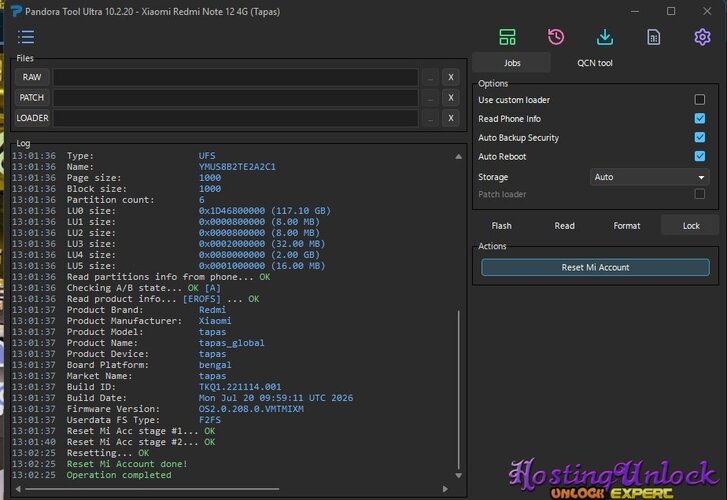Click the PATCH label button
Screen dimensions: 727x500
click(32, 98)
